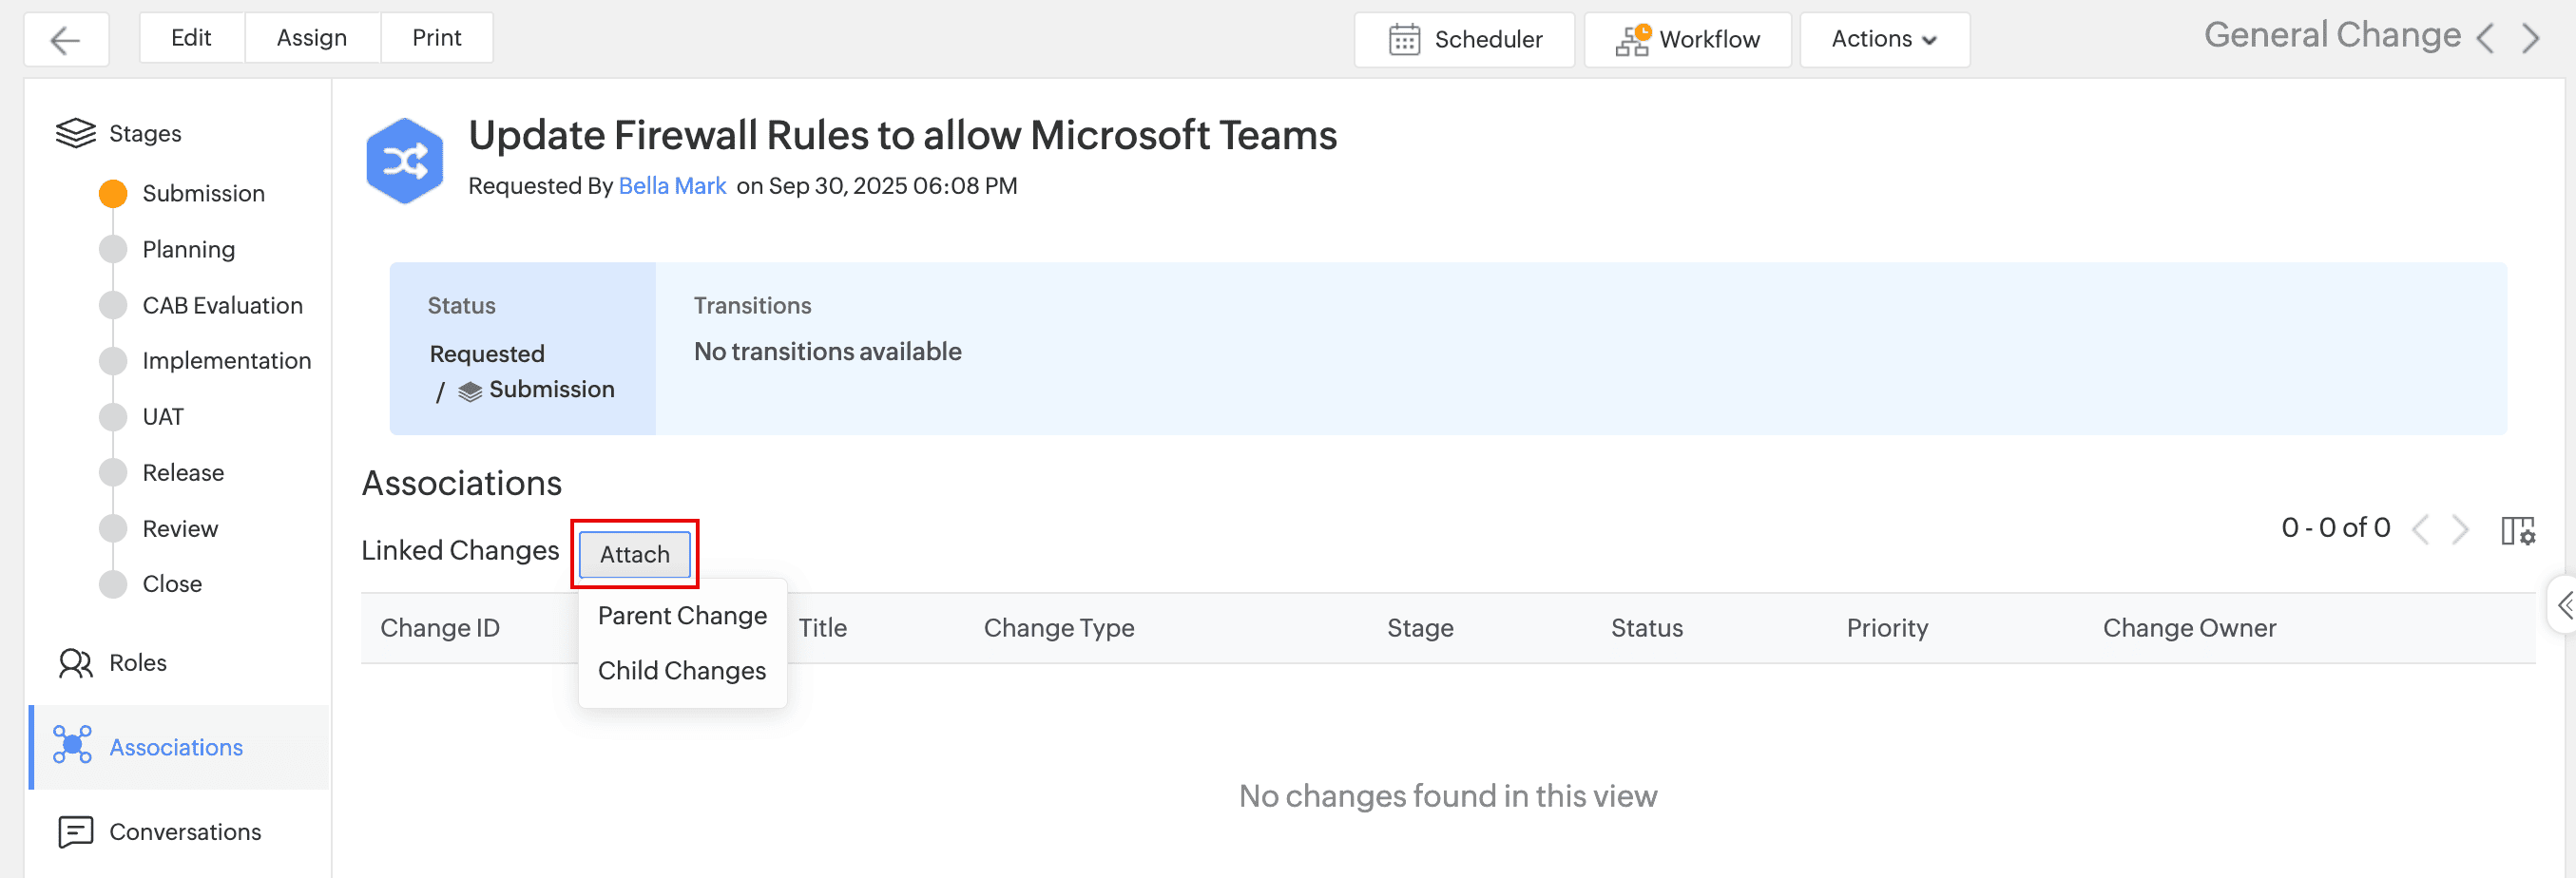Choose Child Changes from Attach menu
The height and width of the screenshot is (878, 2576).
[x=681, y=671]
